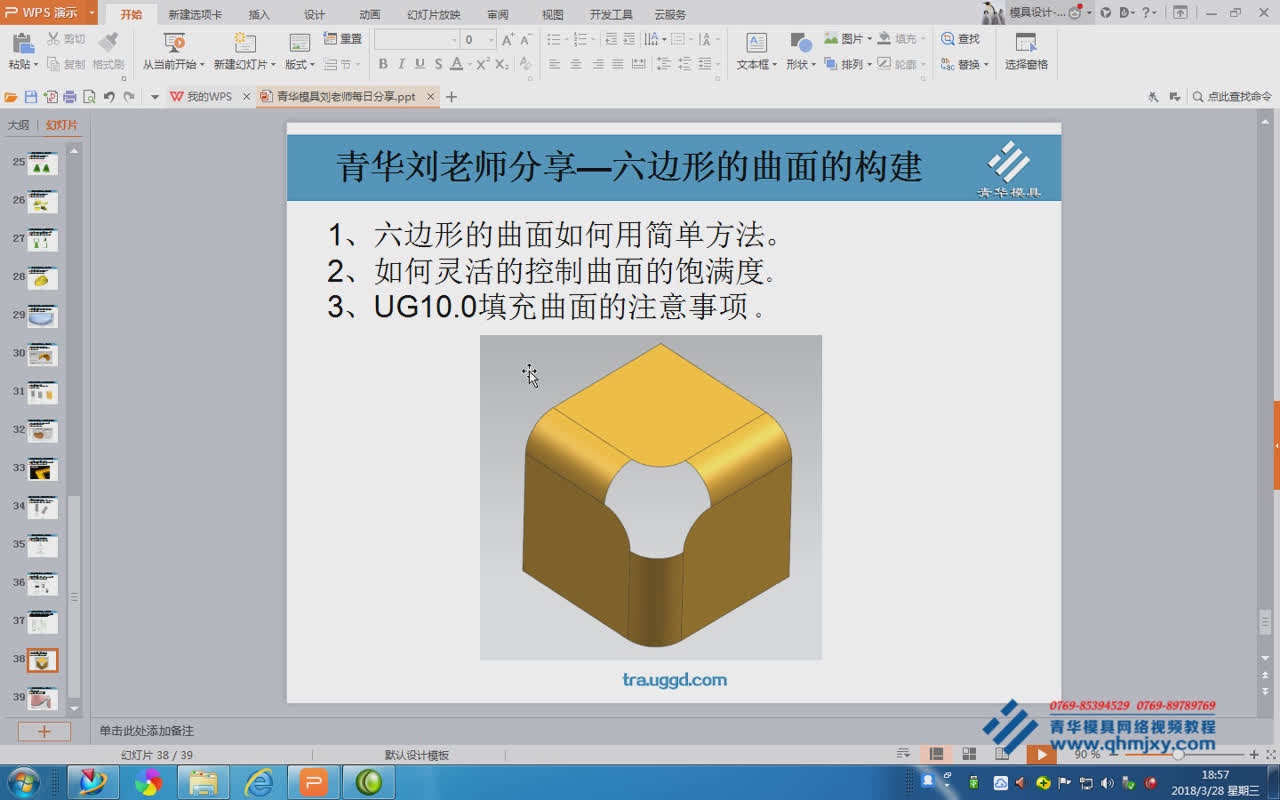Click the Paste (粘贴) icon

point(22,43)
